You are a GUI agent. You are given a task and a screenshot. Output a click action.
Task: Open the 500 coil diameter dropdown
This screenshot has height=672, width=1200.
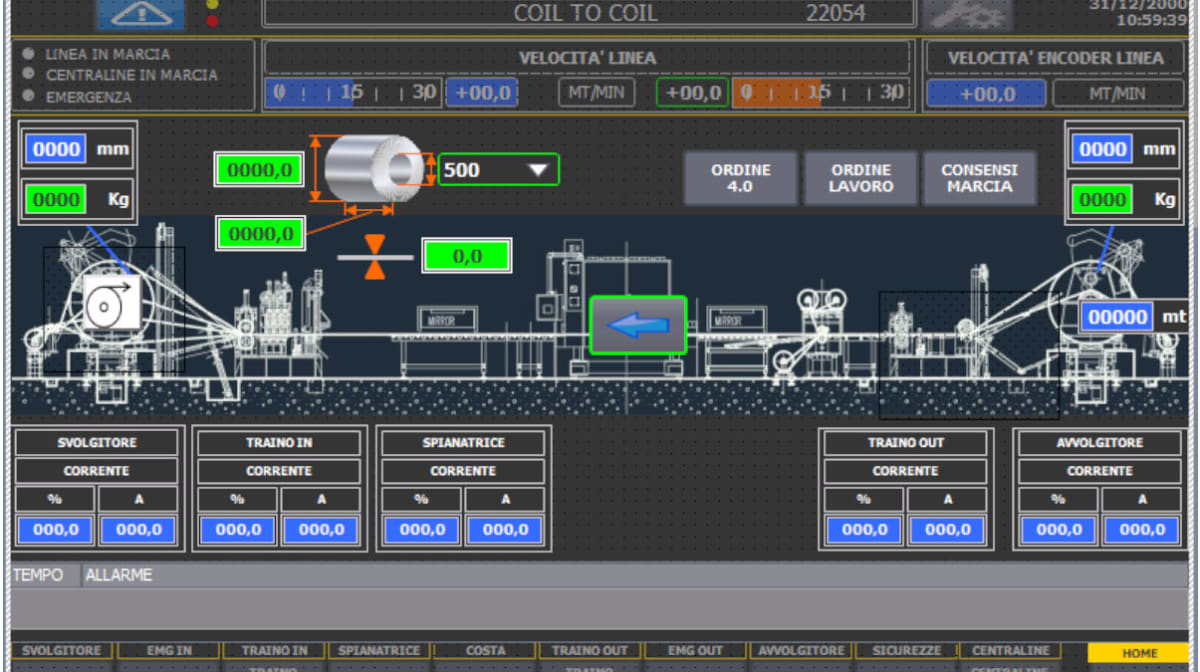(x=497, y=169)
